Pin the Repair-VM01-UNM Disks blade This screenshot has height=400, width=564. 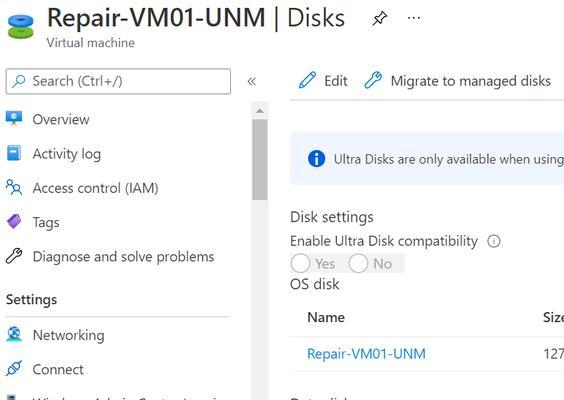379,18
